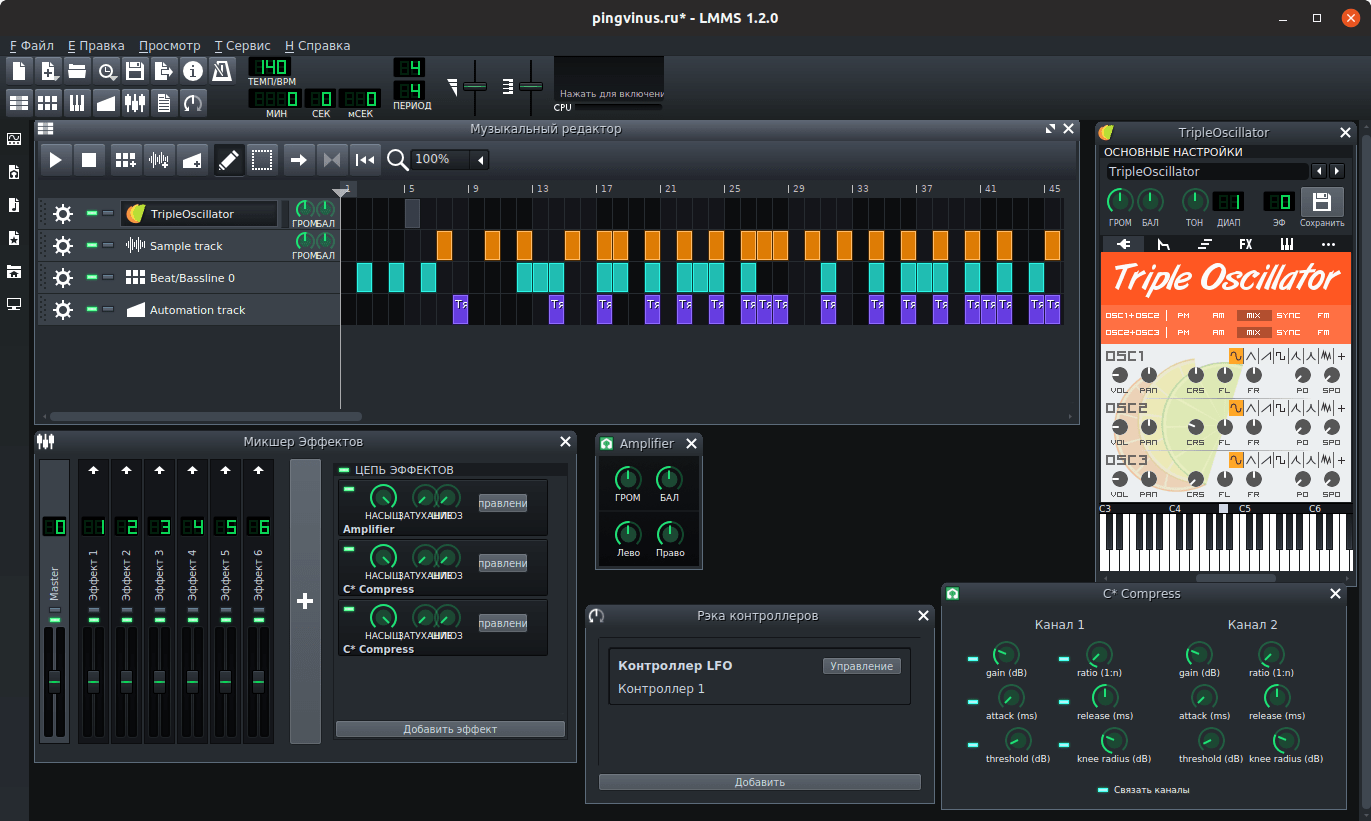Open the Сервис menu
Image resolution: width=1371 pixels, height=821 pixels.
pyautogui.click(x=243, y=45)
